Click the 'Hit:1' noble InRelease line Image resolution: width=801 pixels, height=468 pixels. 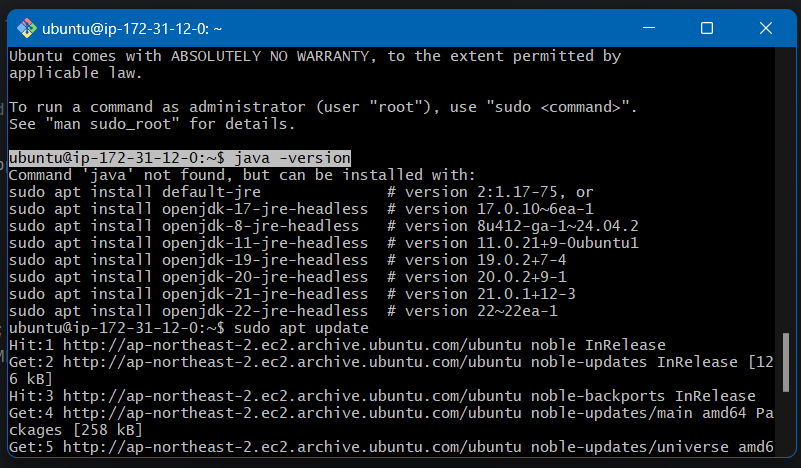pos(337,345)
